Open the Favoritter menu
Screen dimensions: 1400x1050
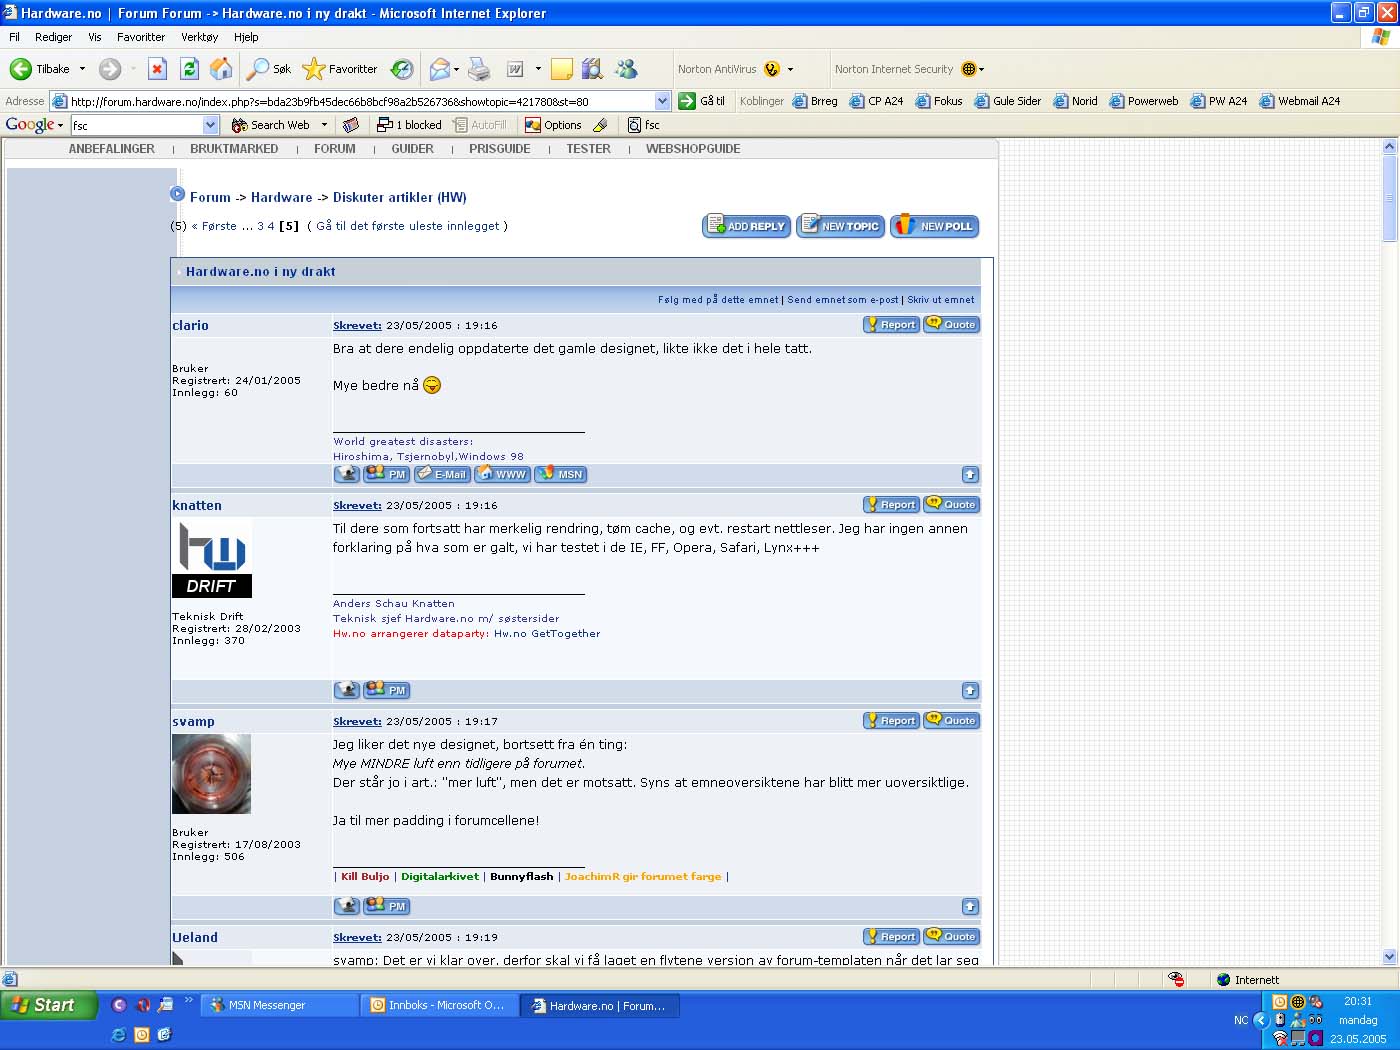click(141, 37)
